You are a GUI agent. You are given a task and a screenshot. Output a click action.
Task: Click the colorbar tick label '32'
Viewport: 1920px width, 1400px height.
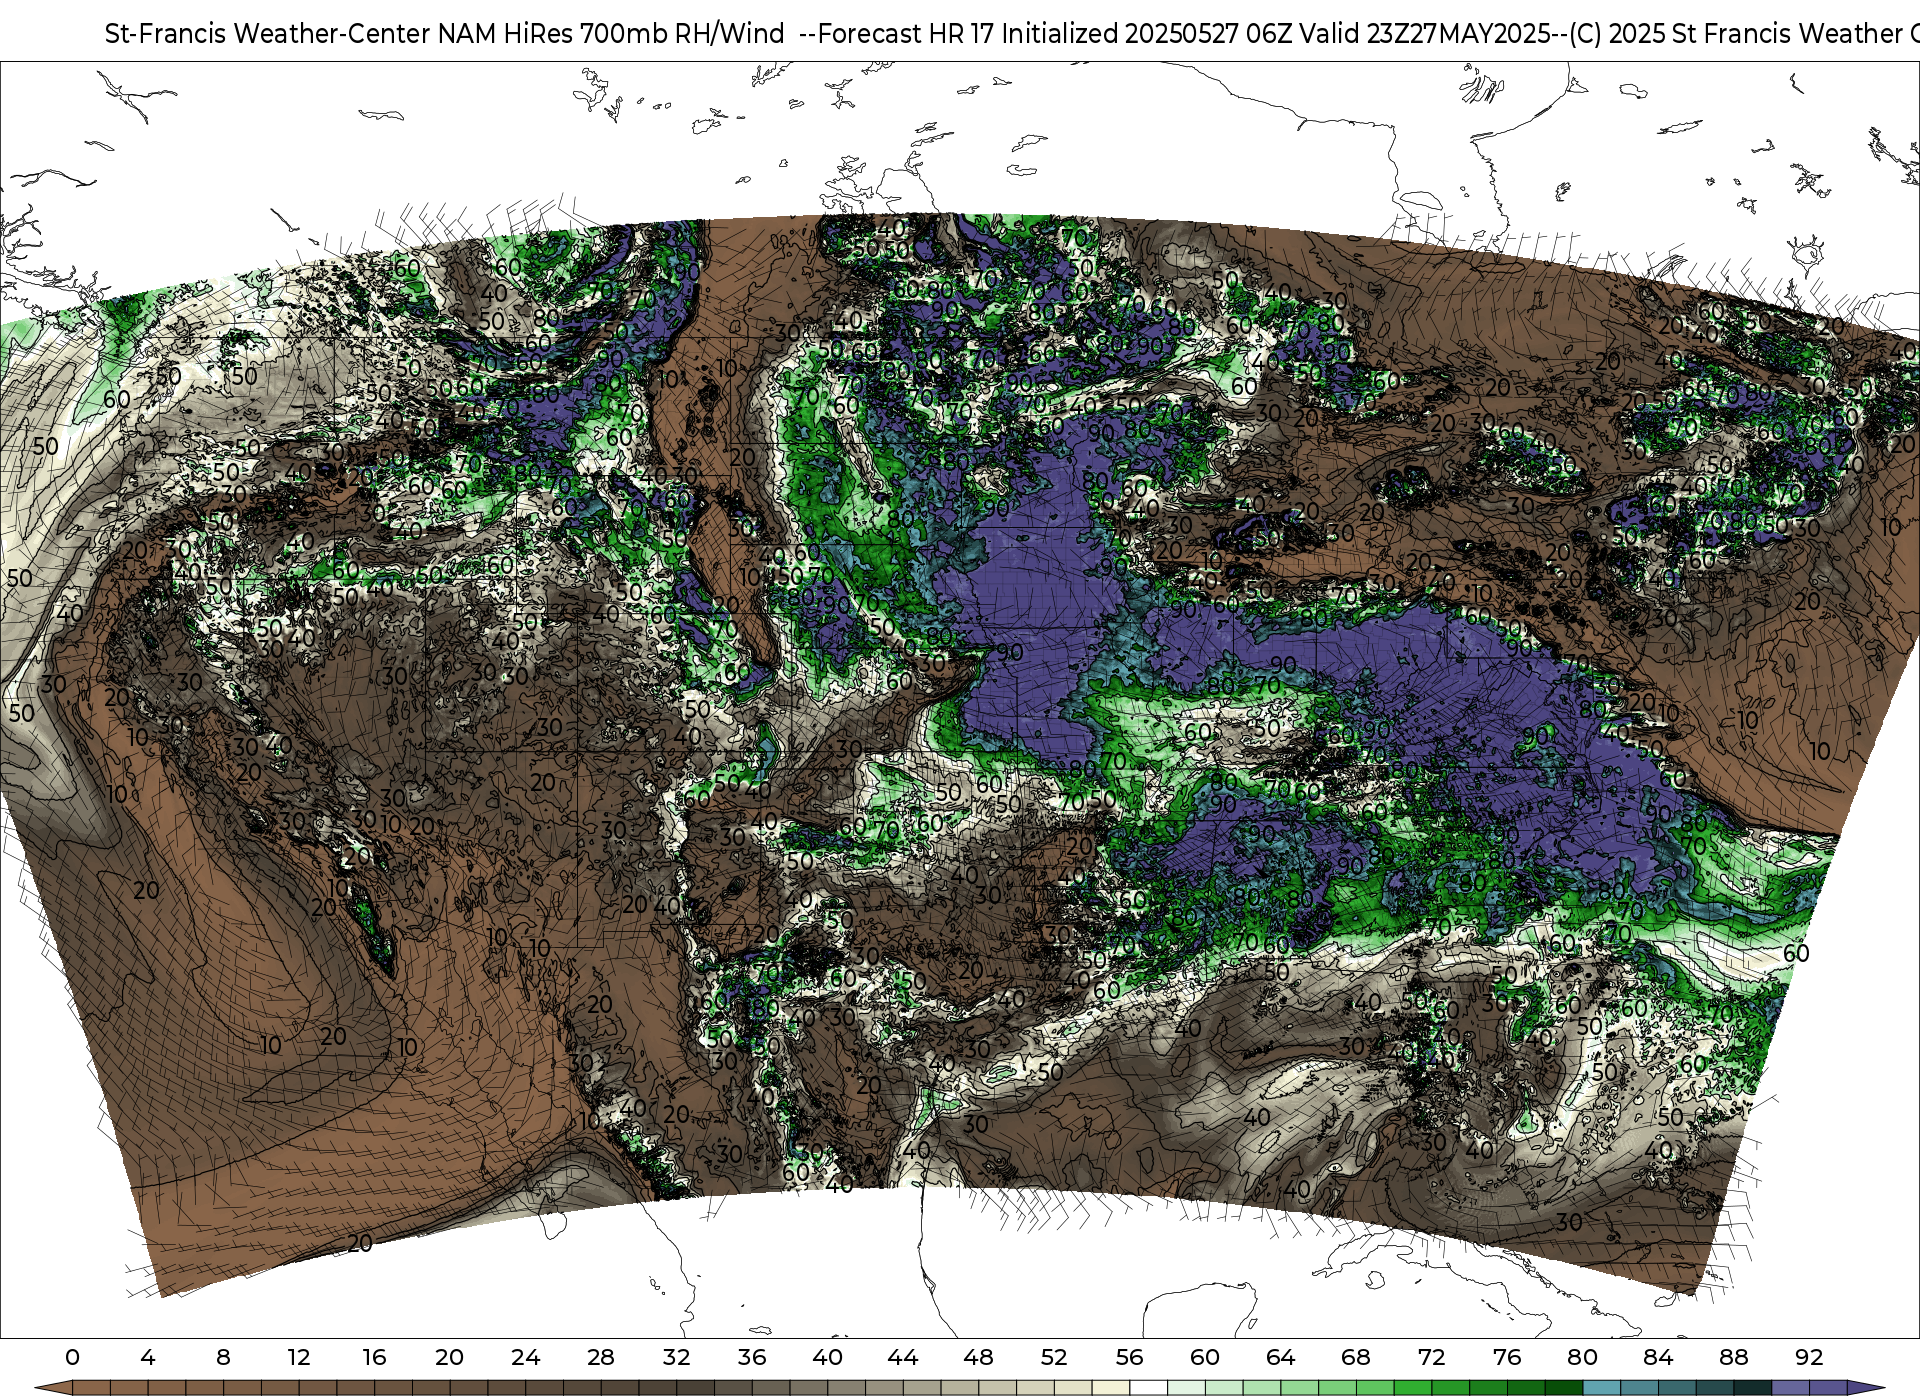tap(676, 1357)
